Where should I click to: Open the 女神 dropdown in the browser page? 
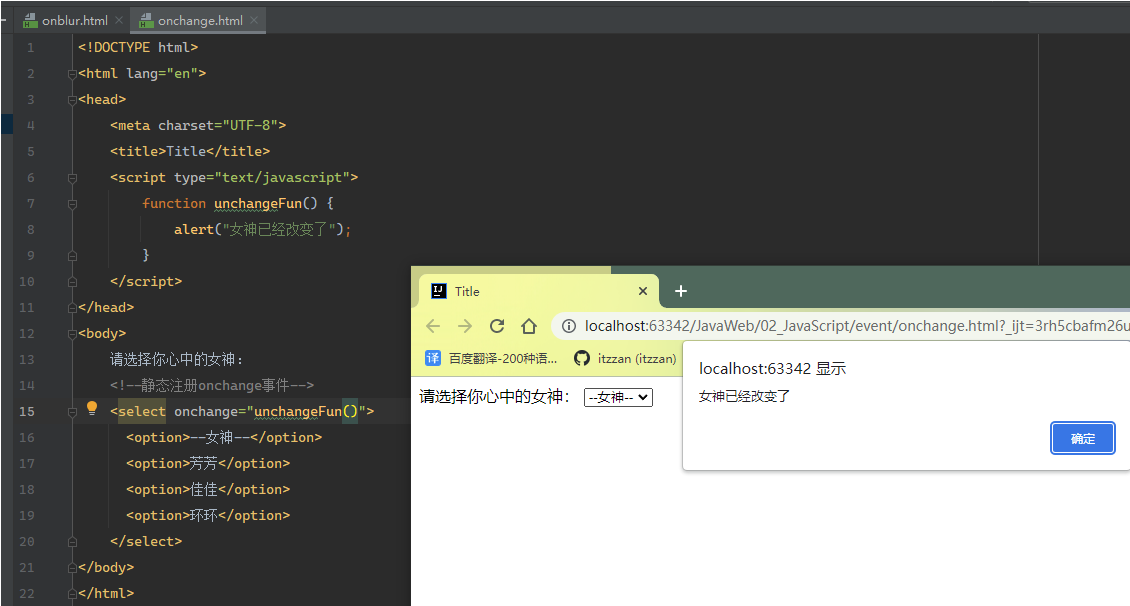point(618,397)
